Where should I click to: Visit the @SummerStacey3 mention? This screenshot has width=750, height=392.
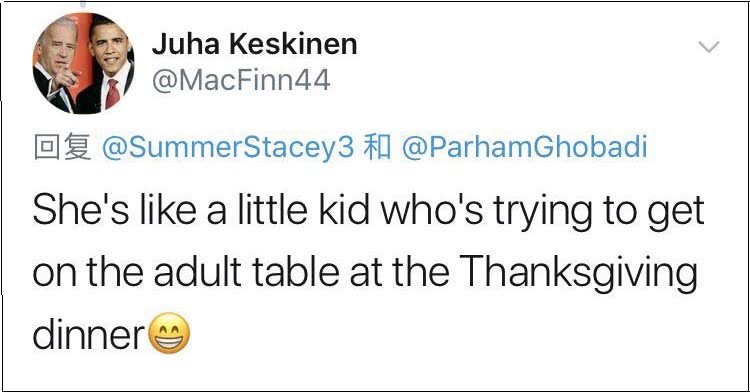tap(227, 147)
